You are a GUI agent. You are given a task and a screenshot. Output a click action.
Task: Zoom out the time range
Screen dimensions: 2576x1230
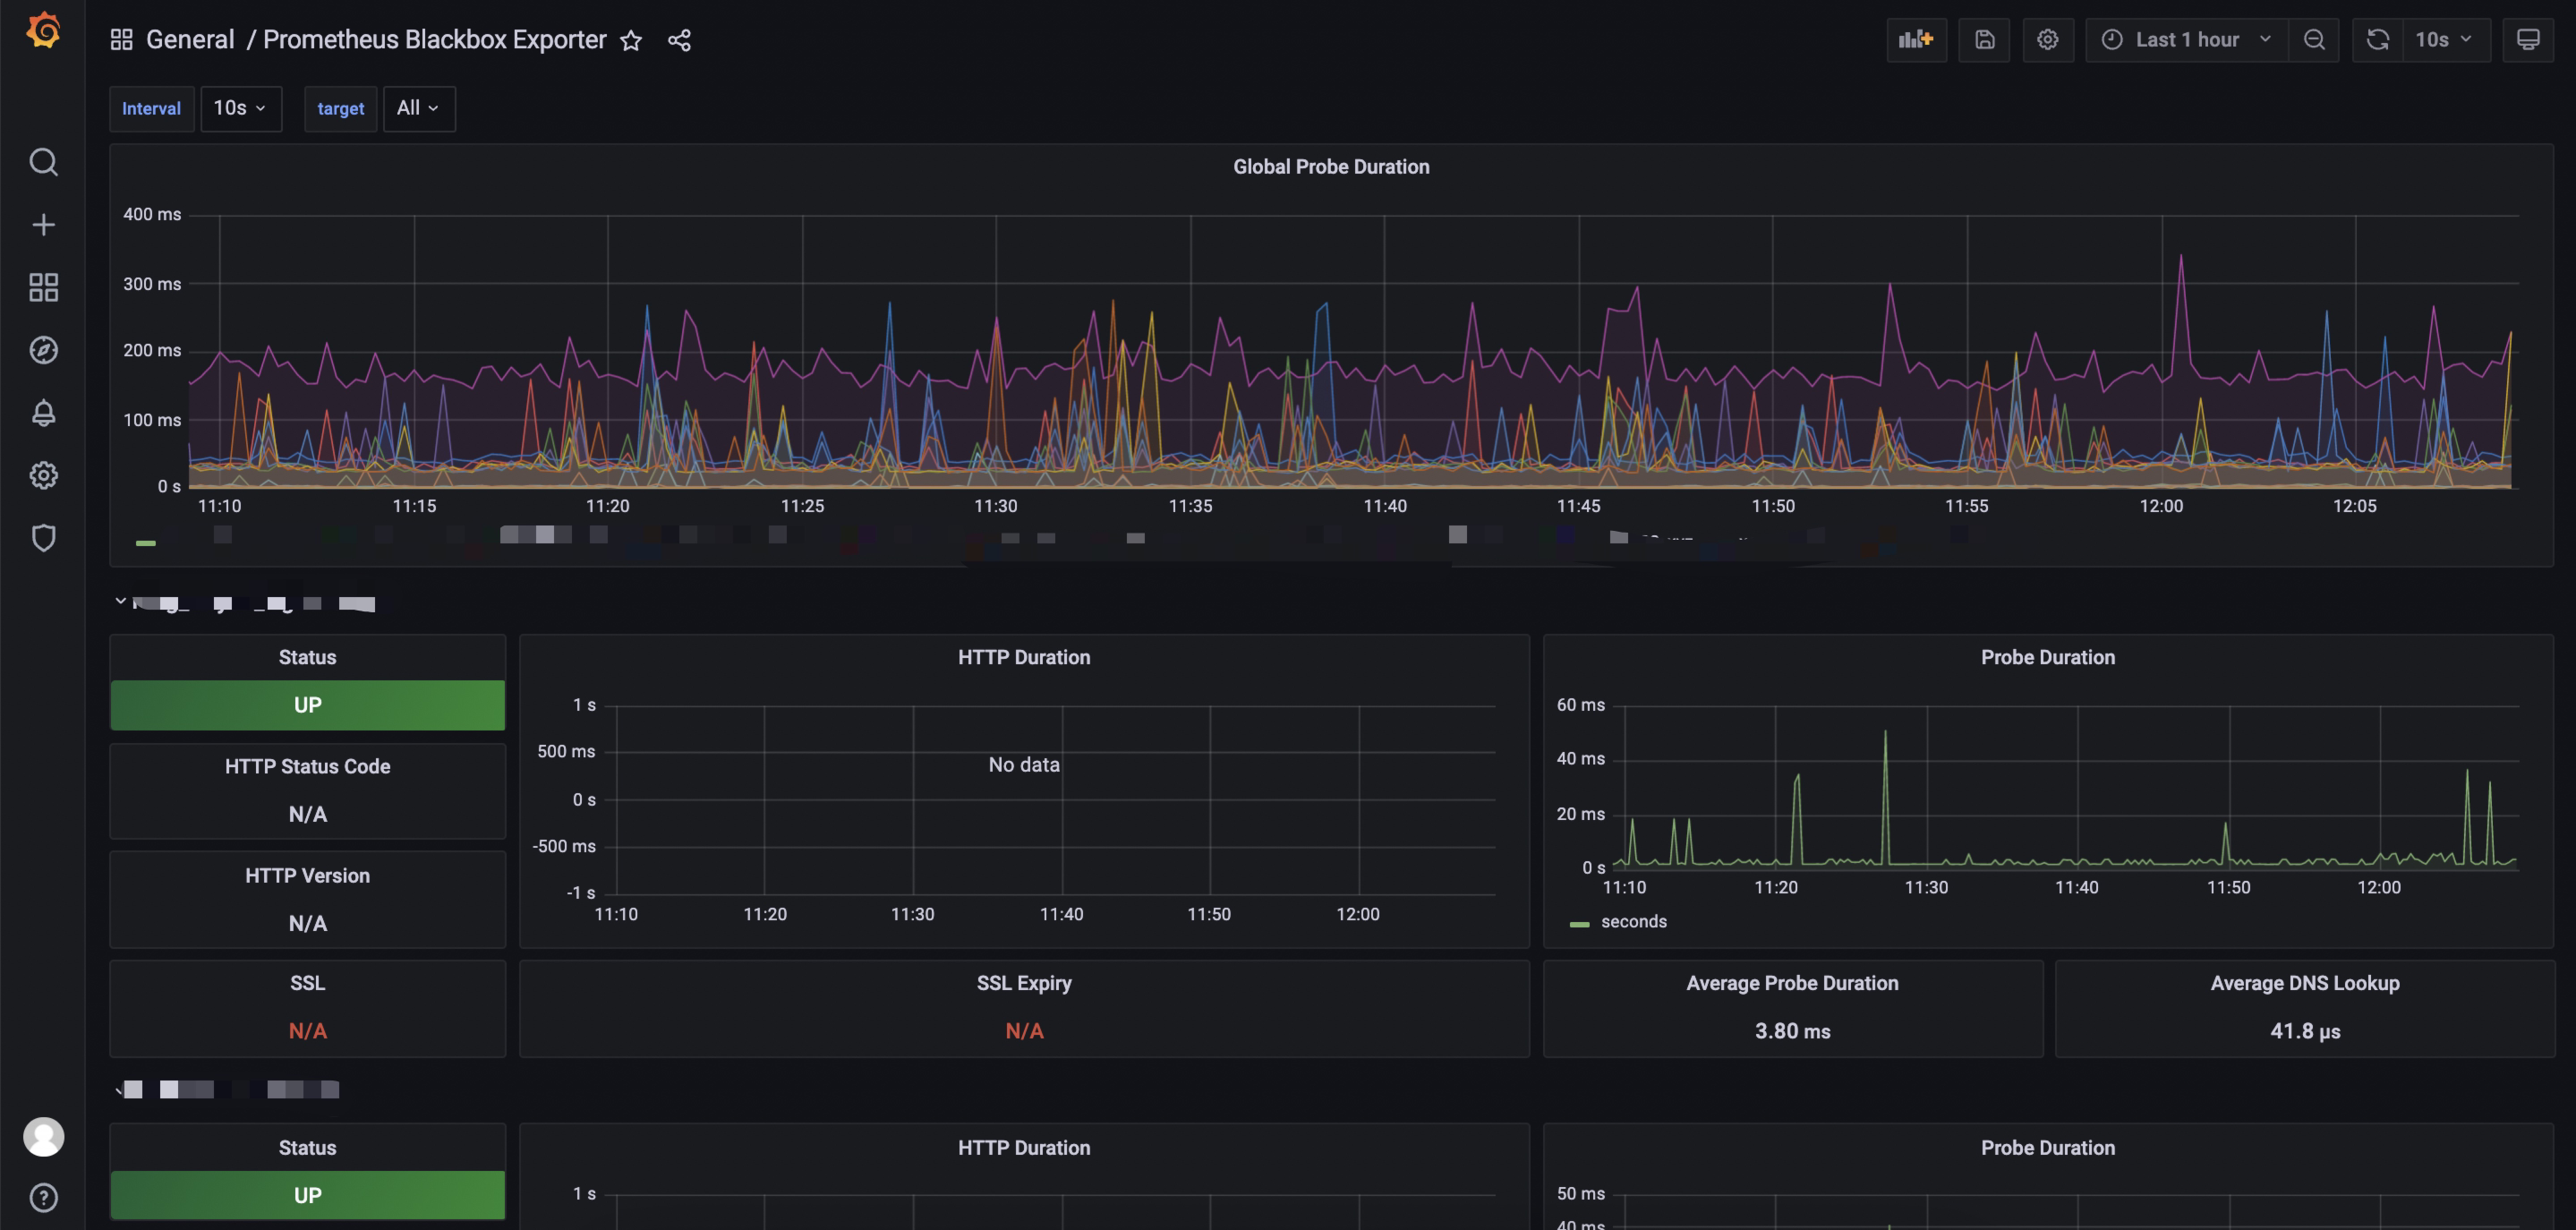tap(2313, 40)
